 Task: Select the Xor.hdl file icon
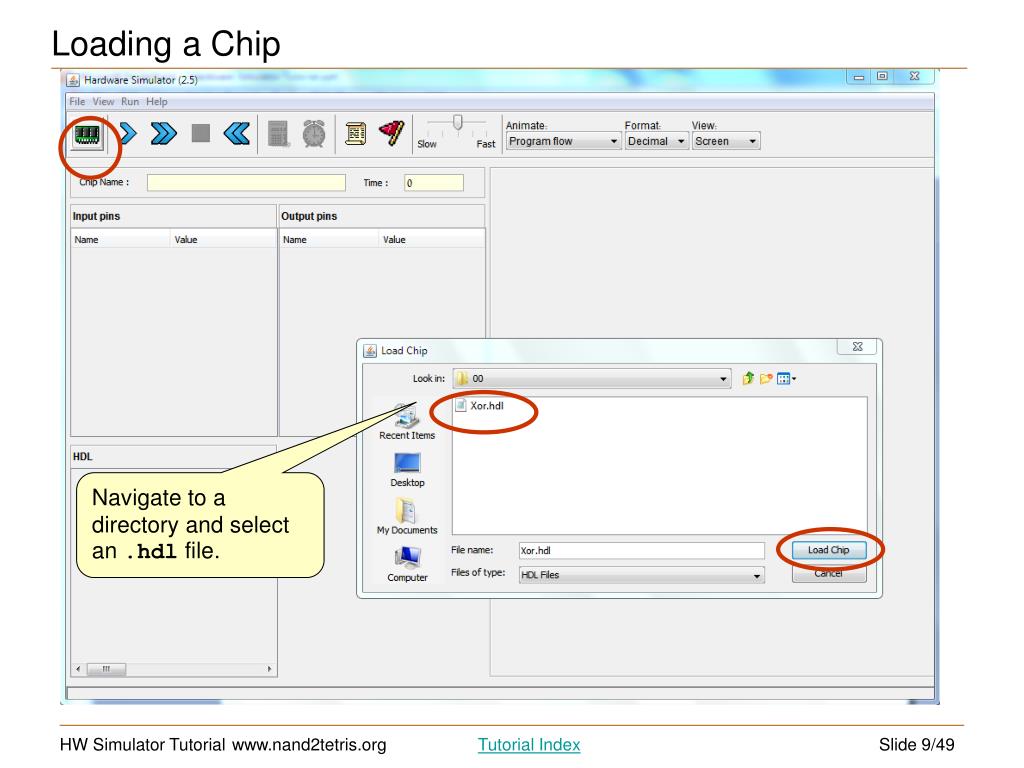(461, 406)
